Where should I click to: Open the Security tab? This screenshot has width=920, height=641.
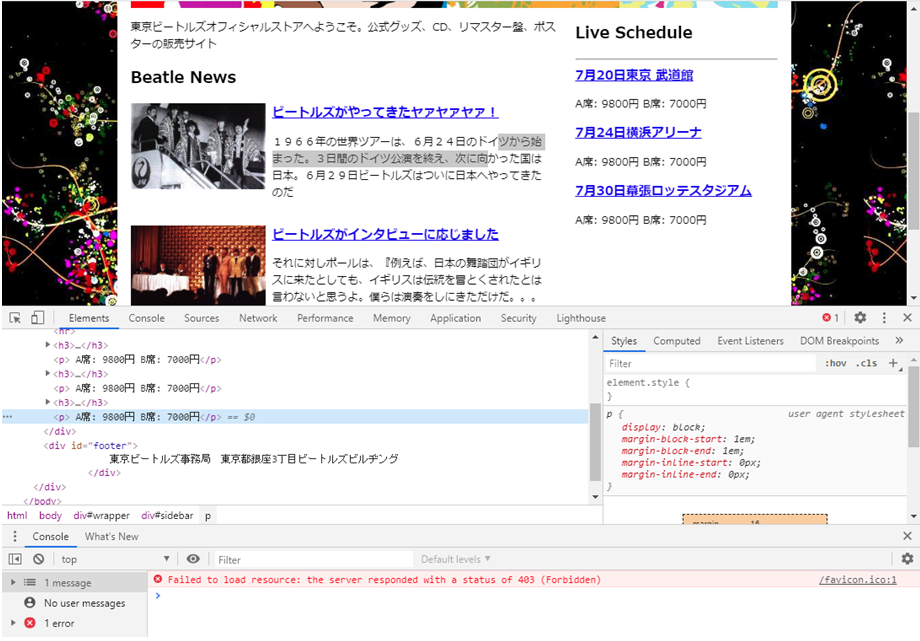pyautogui.click(x=519, y=318)
